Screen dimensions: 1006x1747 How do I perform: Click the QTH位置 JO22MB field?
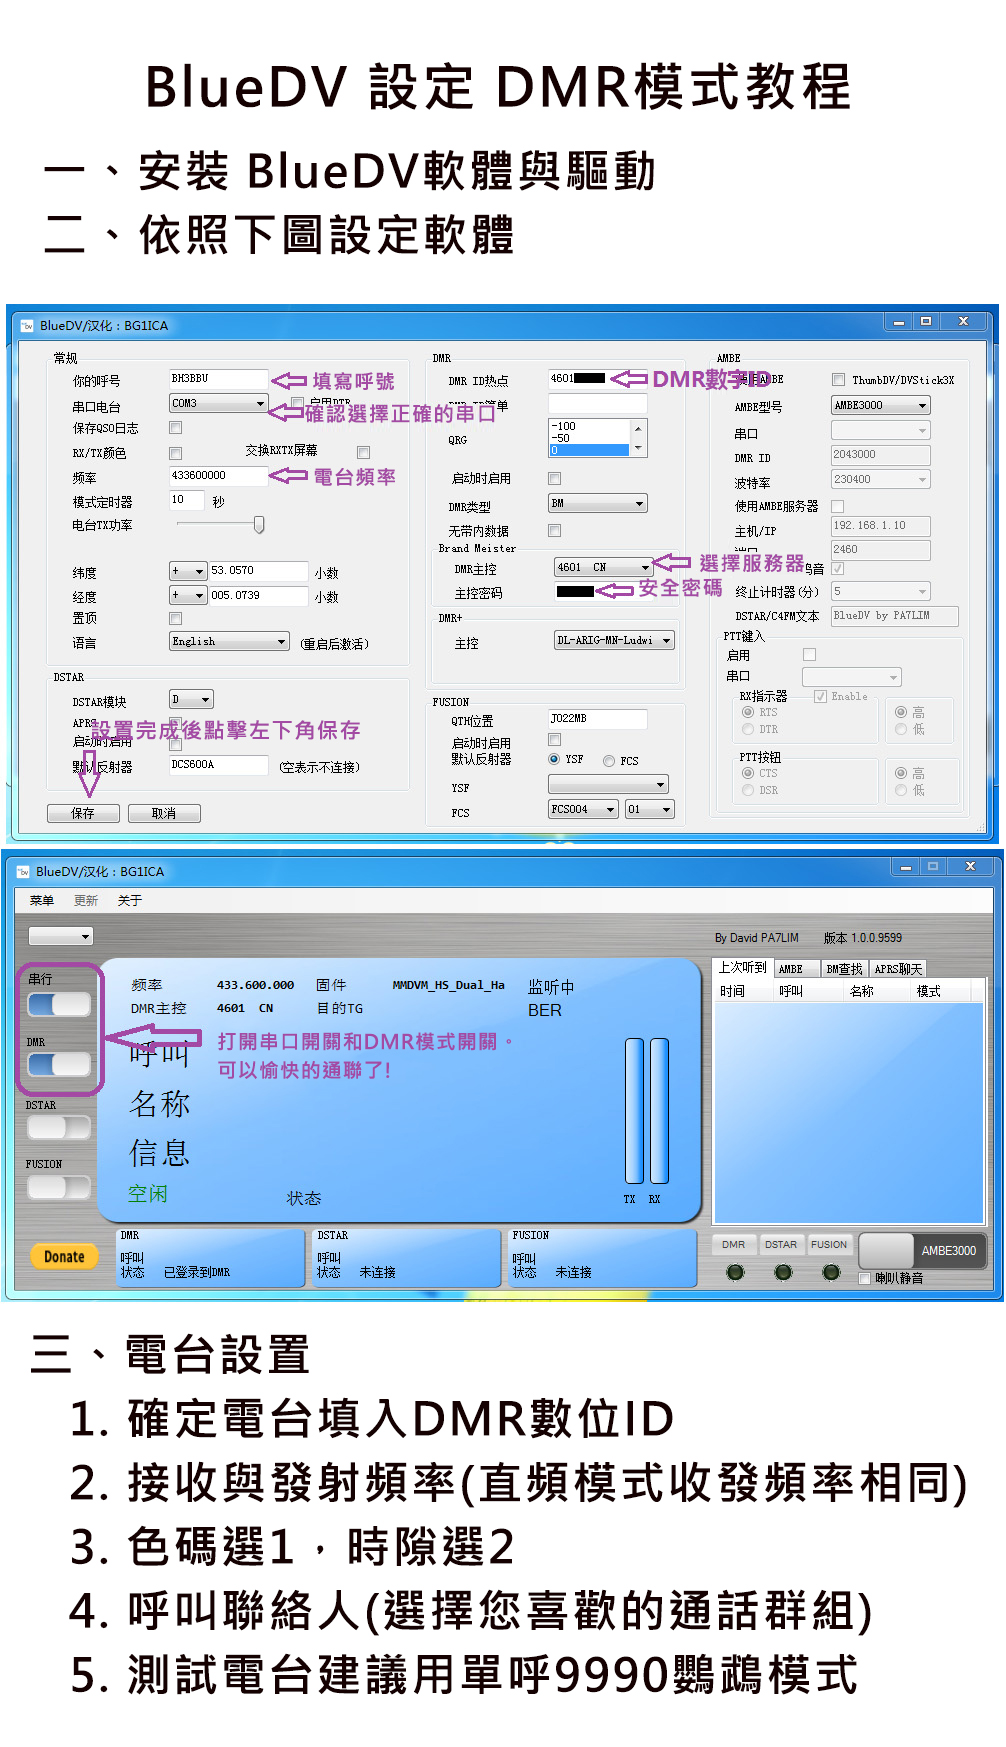pyautogui.click(x=598, y=719)
